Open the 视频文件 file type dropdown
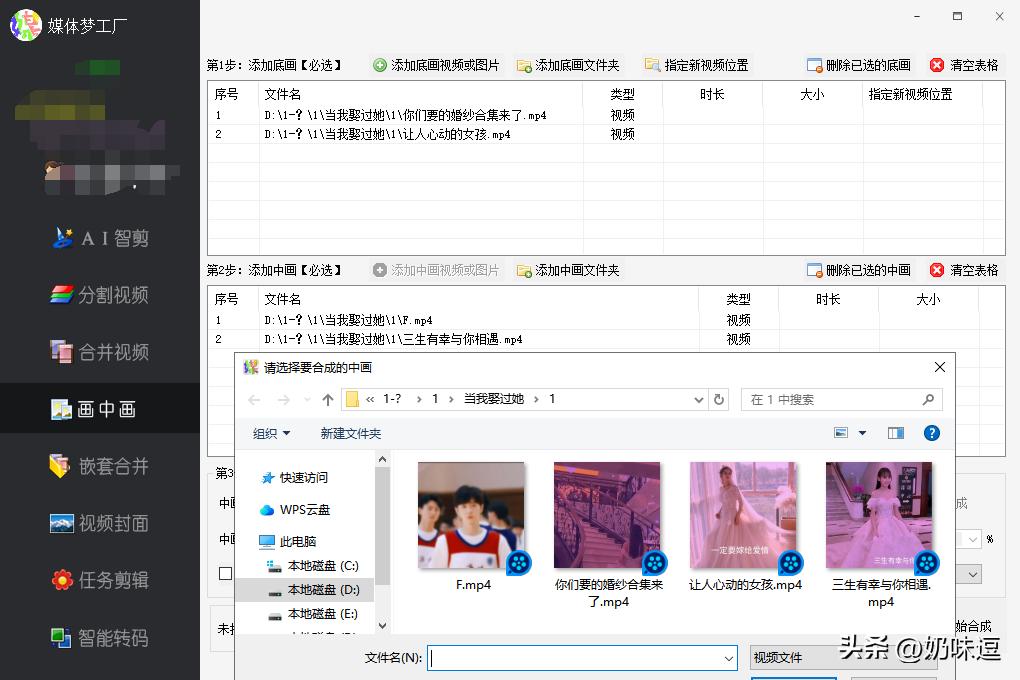Image resolution: width=1020 pixels, height=680 pixels. point(790,657)
